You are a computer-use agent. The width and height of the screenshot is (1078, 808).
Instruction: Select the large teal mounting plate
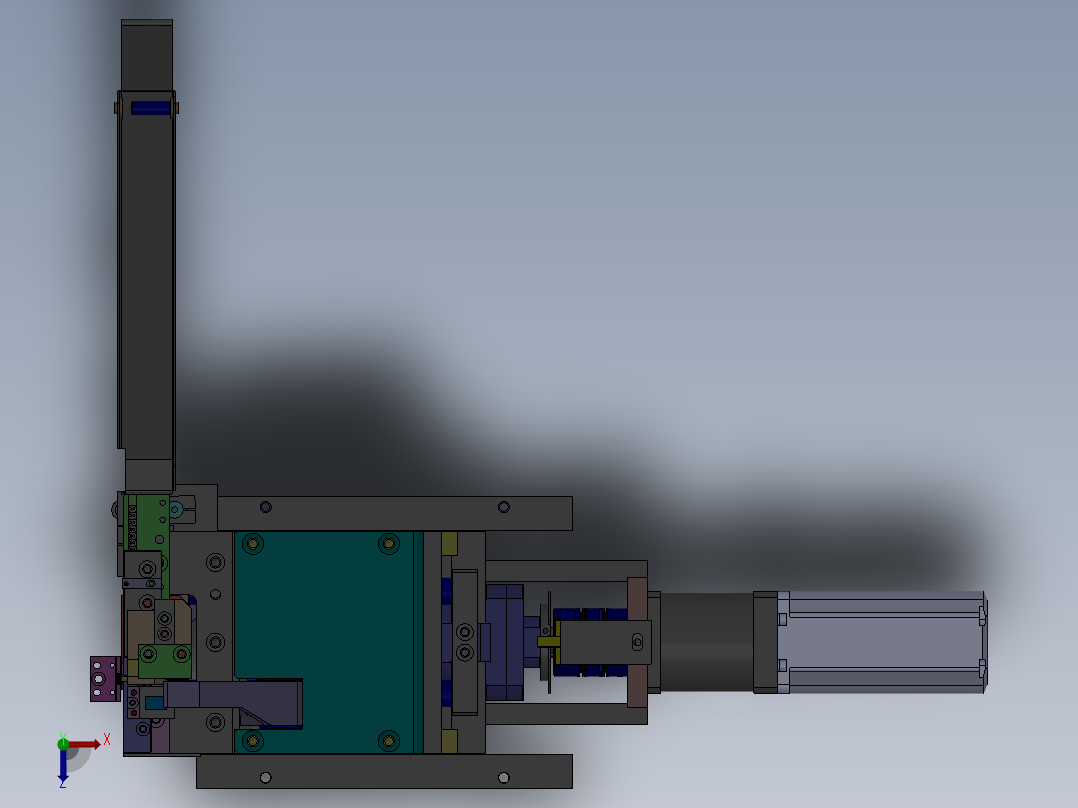tap(328, 642)
